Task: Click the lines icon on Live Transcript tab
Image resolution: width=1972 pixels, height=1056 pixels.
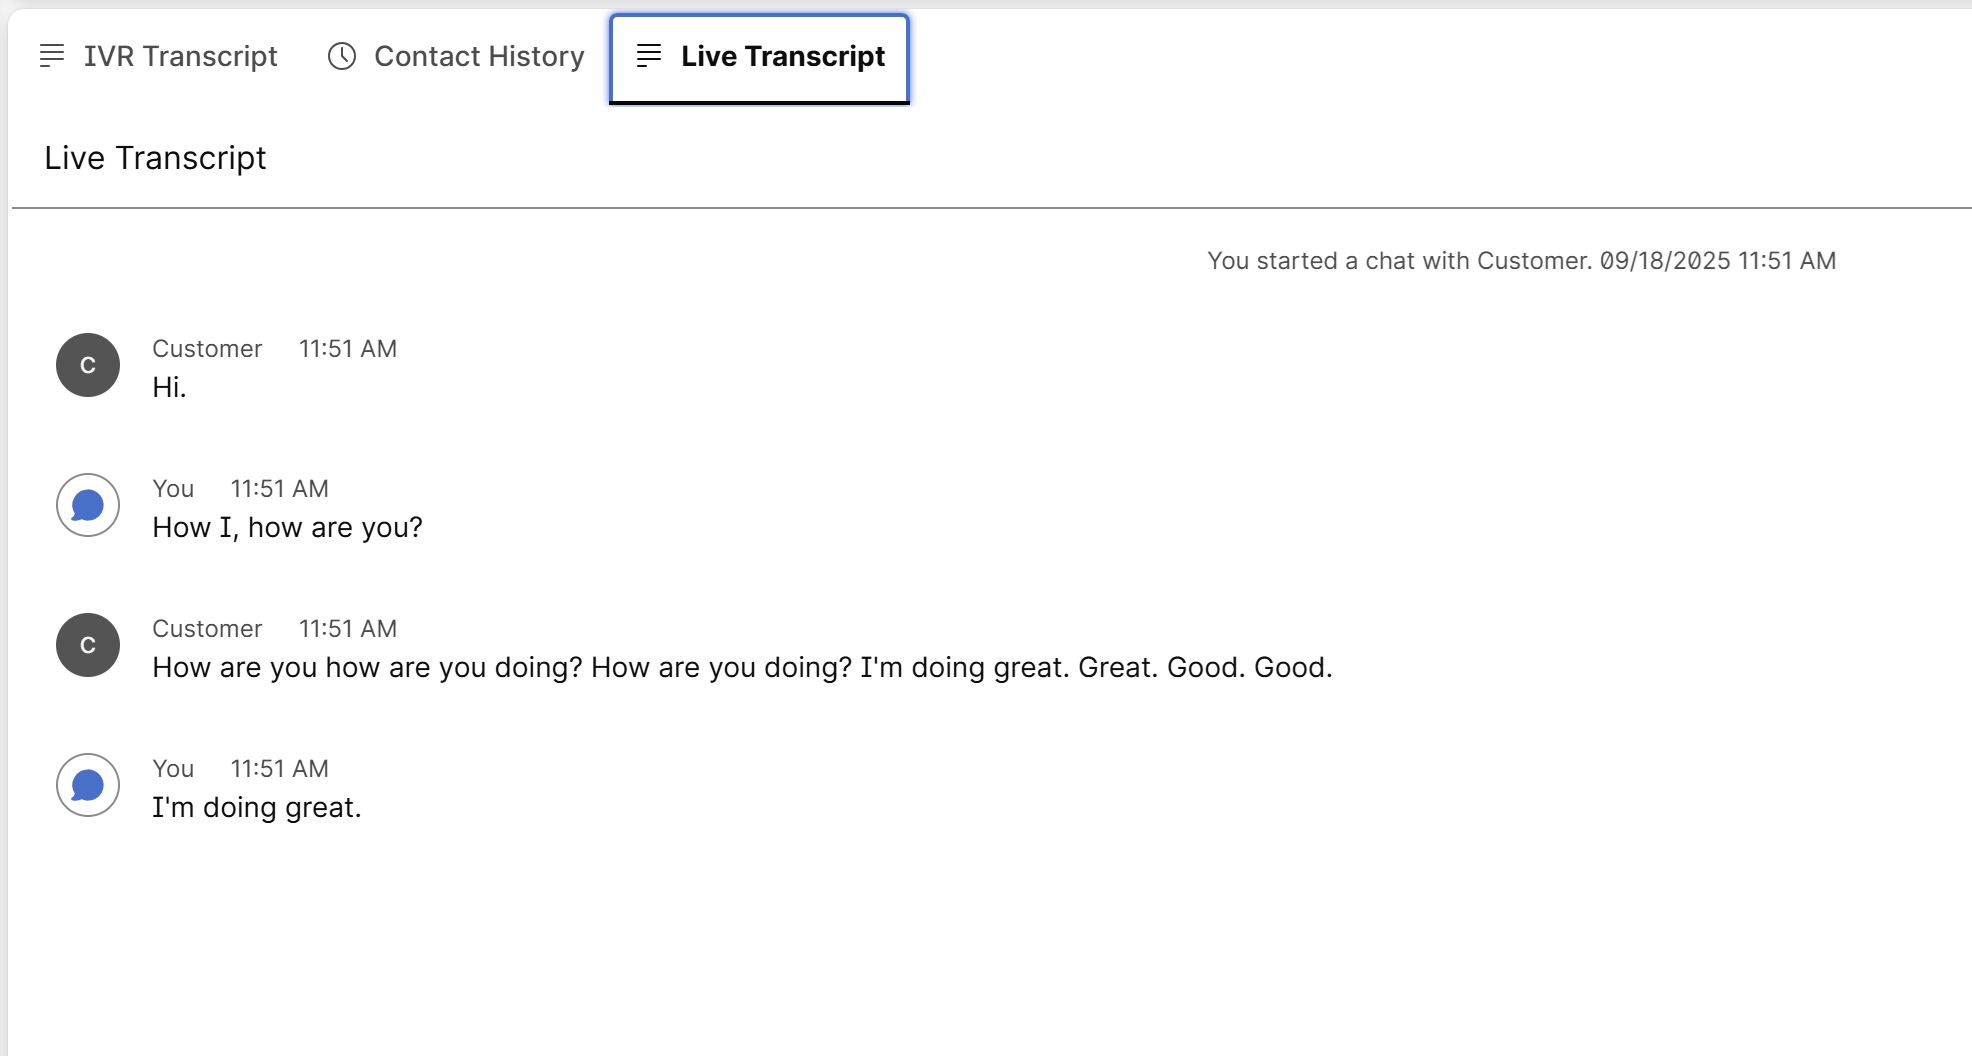Action: coord(649,56)
